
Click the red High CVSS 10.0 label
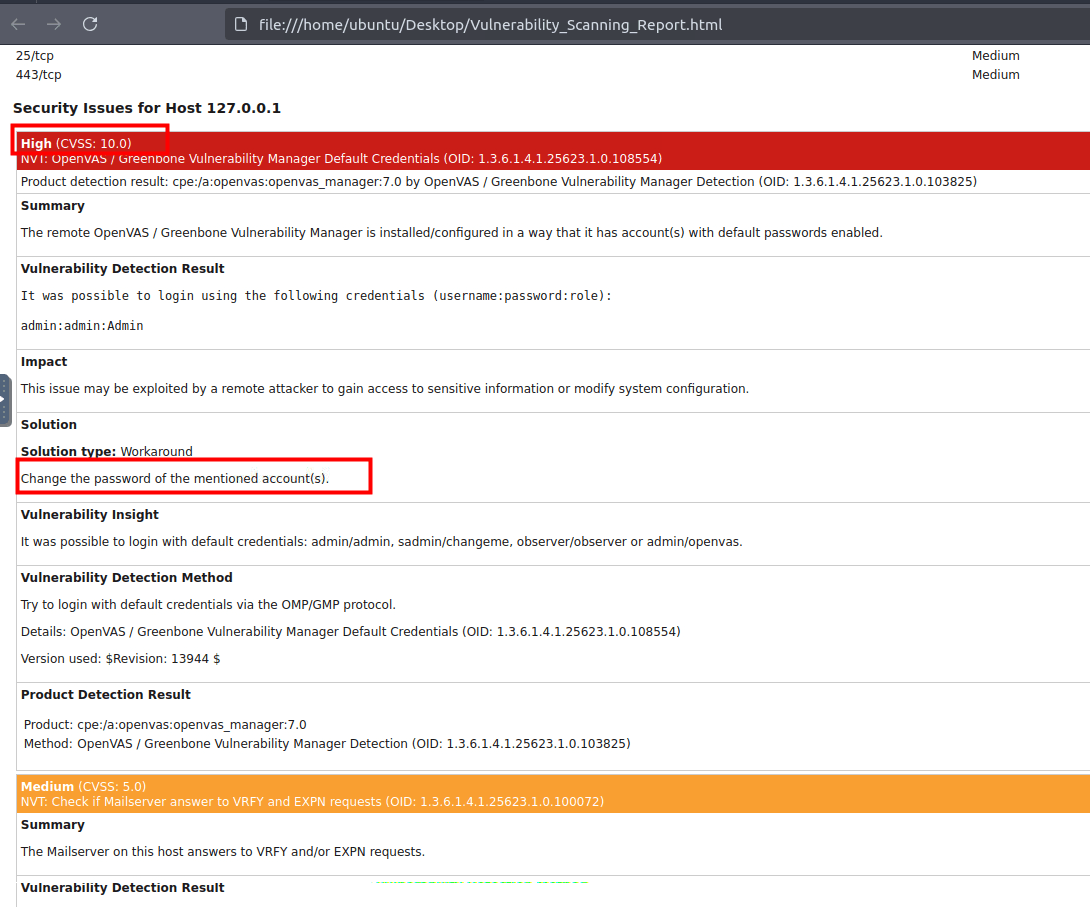point(76,143)
